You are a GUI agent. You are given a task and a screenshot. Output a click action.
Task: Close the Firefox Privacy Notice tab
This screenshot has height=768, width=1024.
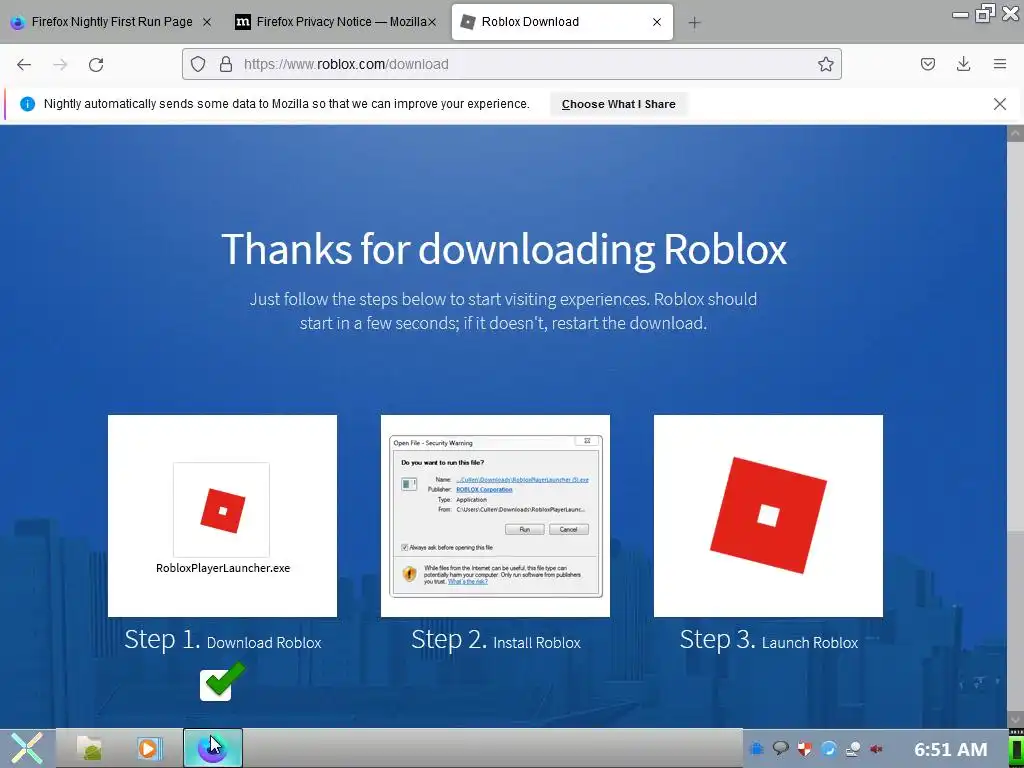[x=432, y=22]
